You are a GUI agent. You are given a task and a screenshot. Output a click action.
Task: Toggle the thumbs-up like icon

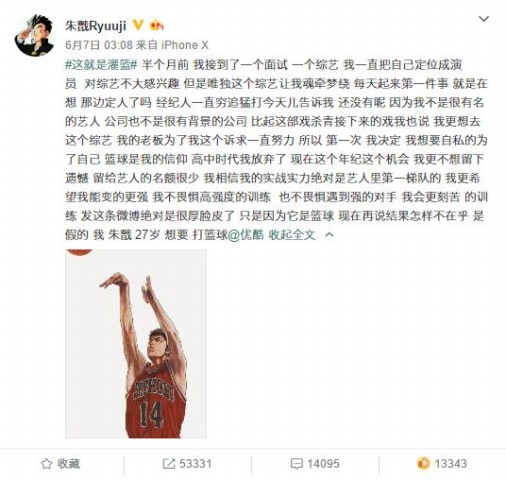click(x=423, y=464)
